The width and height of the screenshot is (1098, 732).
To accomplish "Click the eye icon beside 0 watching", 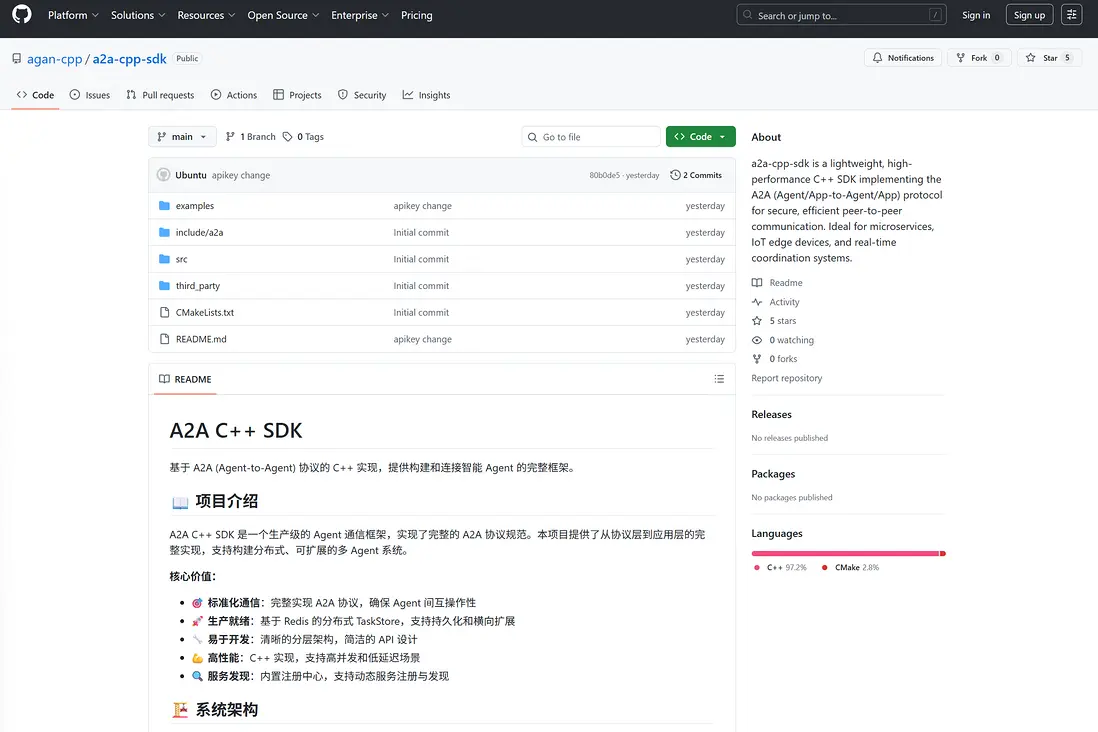I will point(757,340).
